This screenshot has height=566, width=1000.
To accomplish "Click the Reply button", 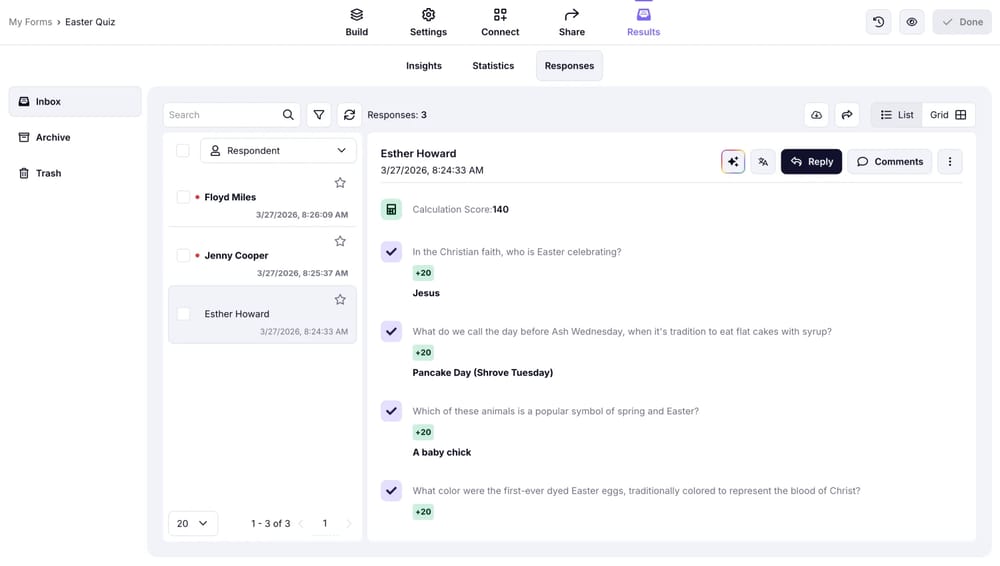I will [811, 162].
